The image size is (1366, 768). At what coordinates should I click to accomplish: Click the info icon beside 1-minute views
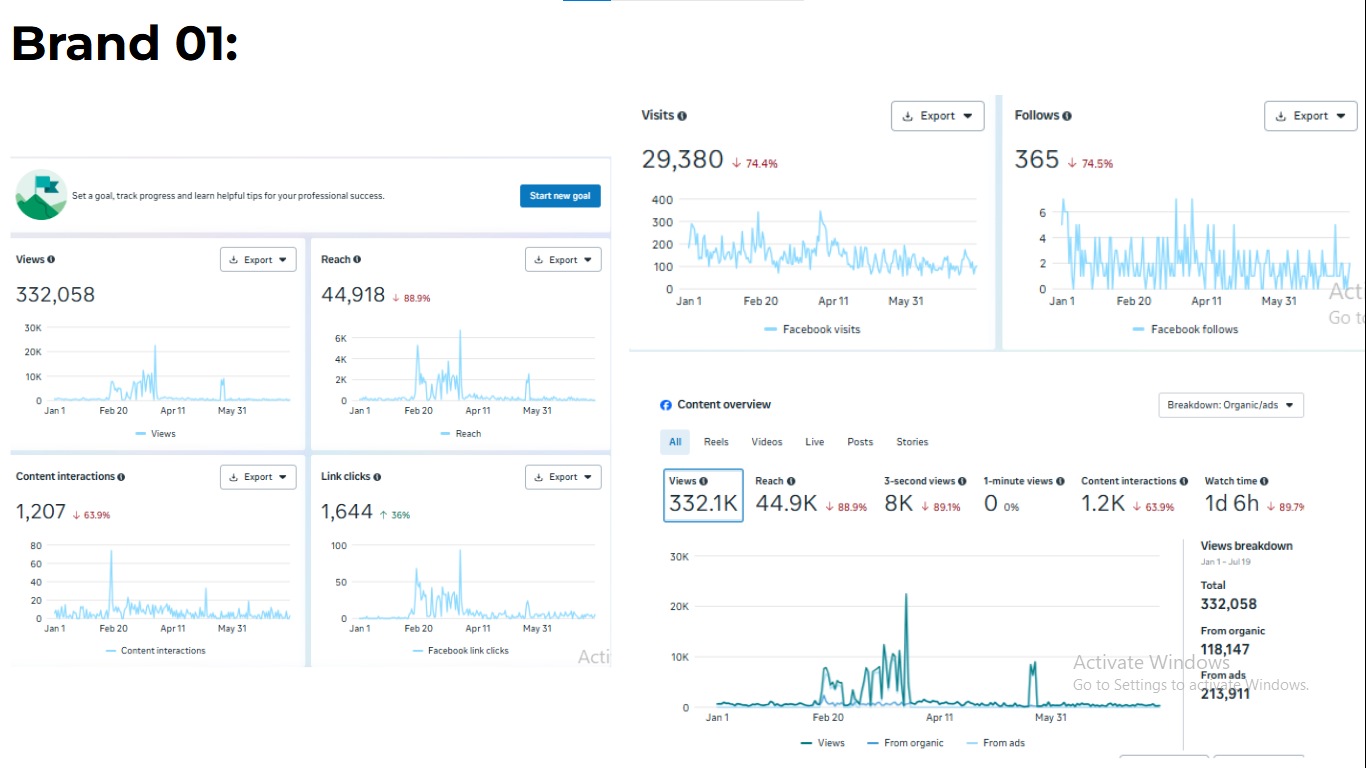pyautogui.click(x=1060, y=481)
